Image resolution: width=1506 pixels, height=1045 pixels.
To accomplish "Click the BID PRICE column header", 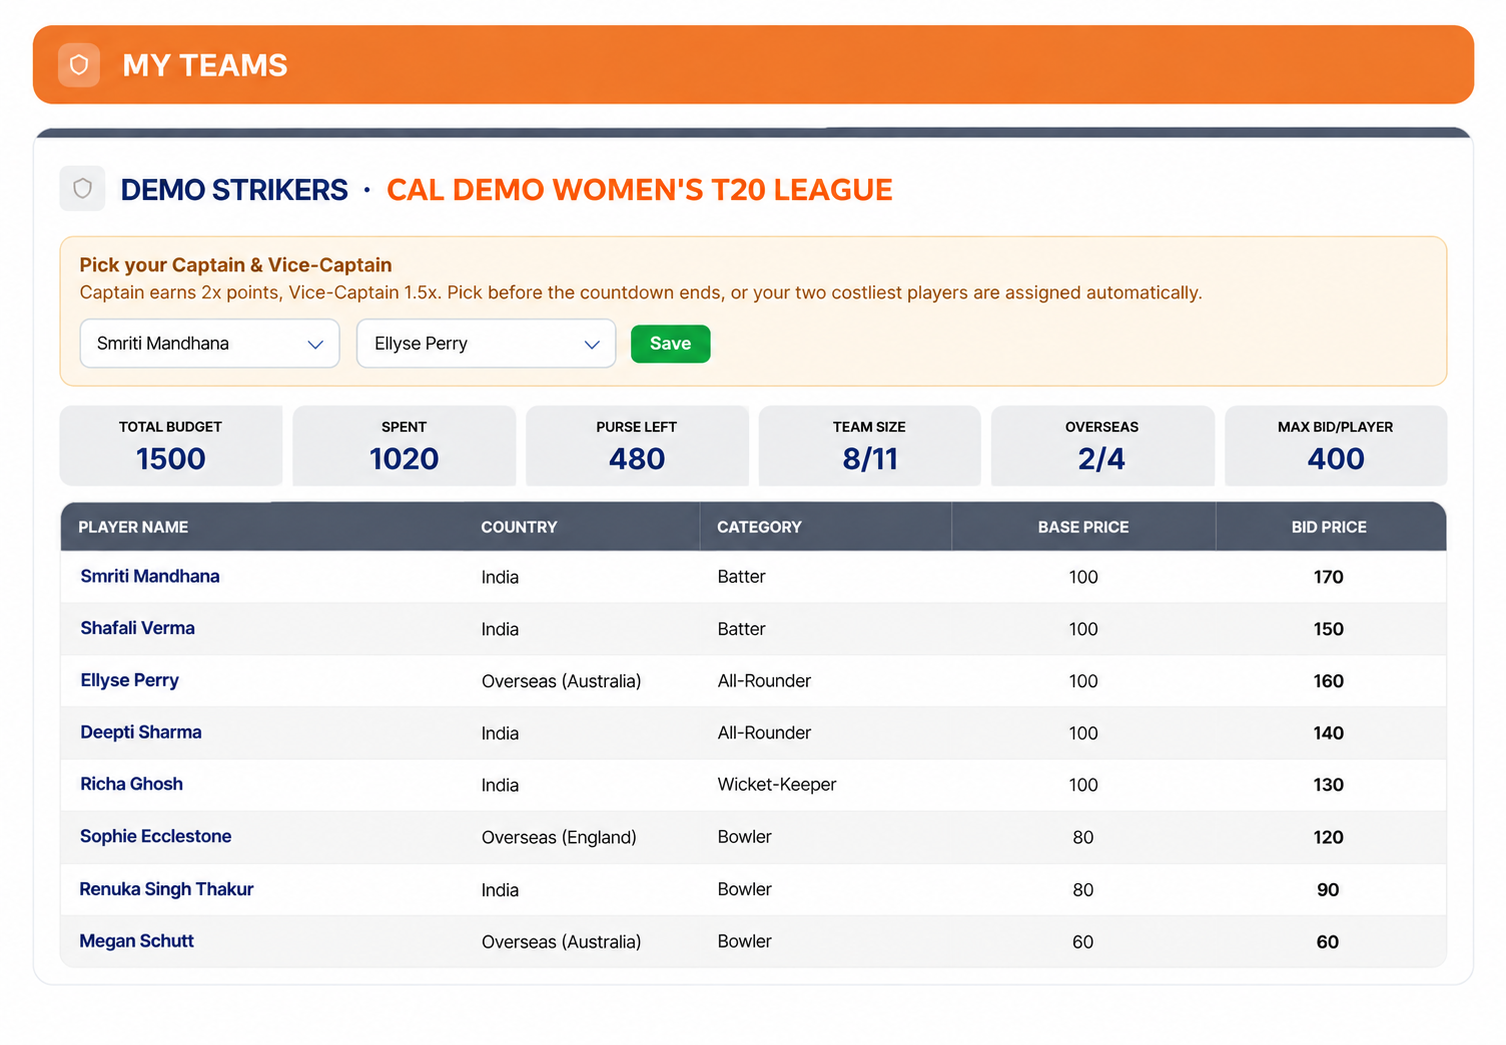I will [x=1329, y=527].
